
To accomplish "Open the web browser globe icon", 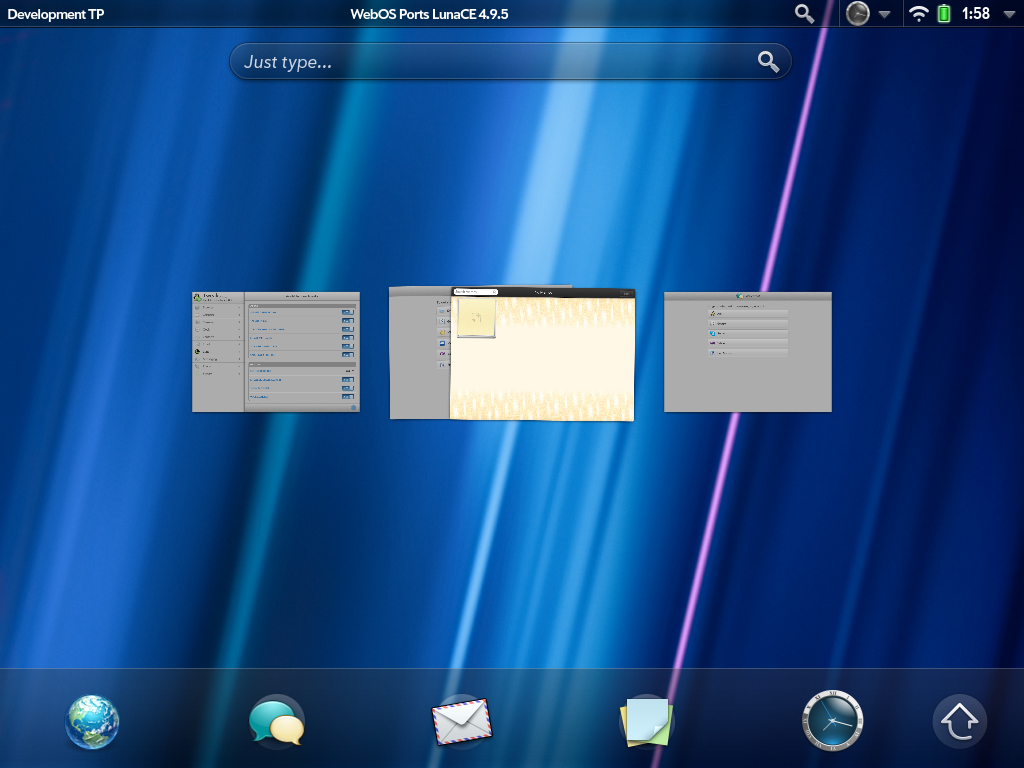I will tap(93, 721).
